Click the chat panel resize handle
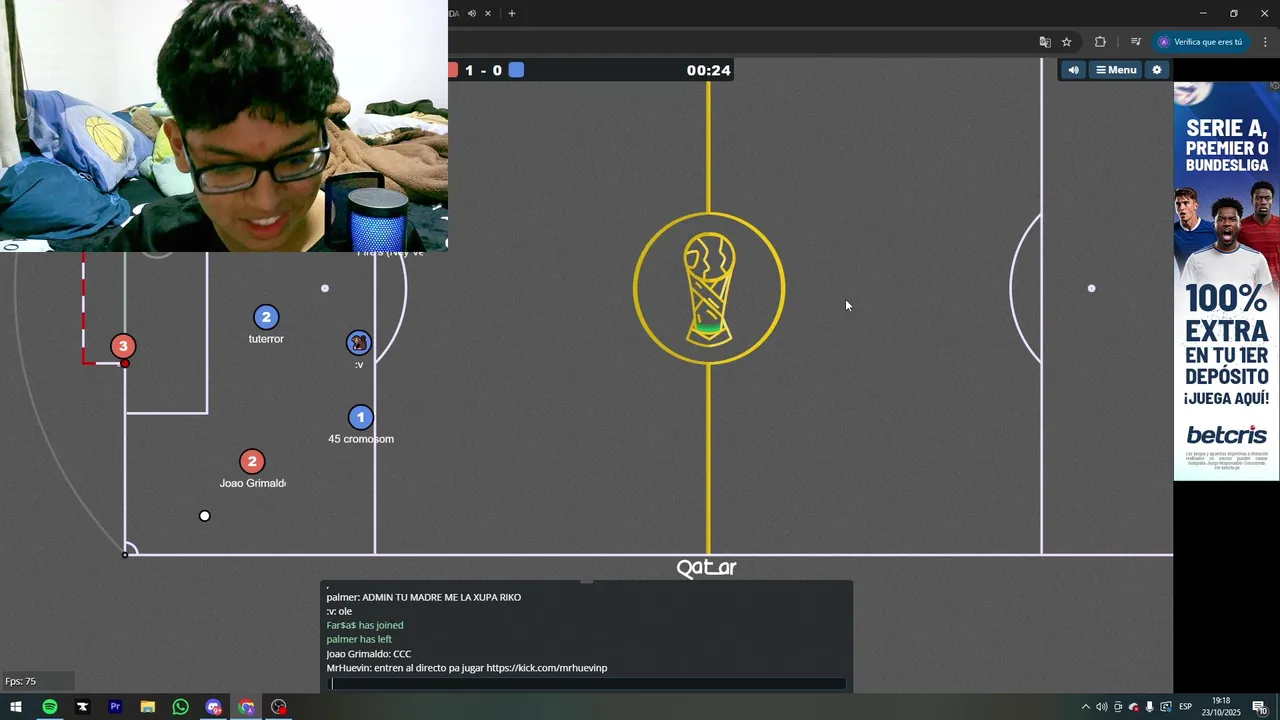Screen dimensions: 1280x720 (587, 580)
